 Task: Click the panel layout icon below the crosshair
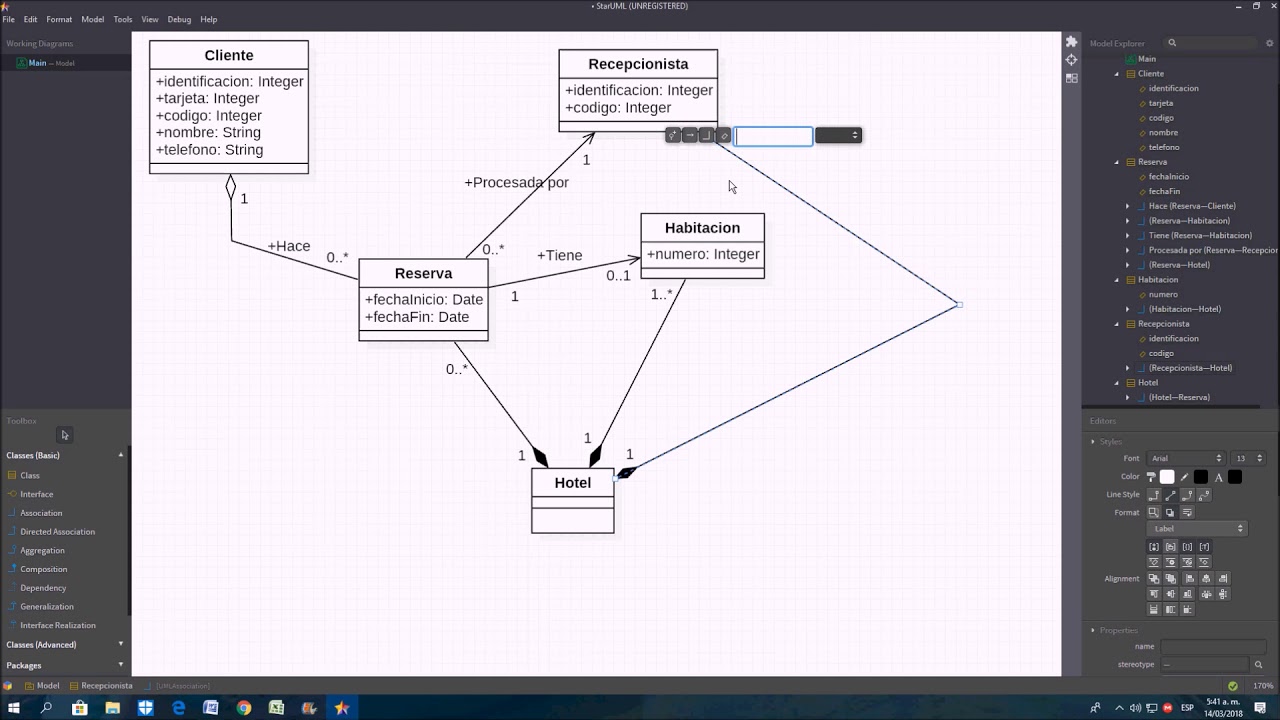point(1071,78)
